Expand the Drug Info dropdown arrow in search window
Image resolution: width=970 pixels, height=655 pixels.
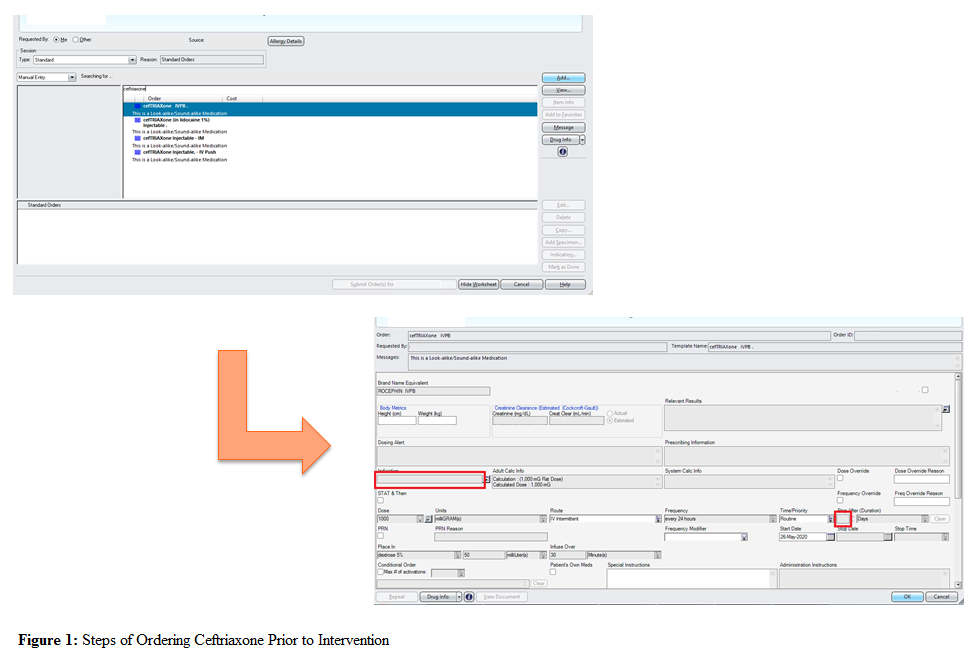tap(582, 140)
